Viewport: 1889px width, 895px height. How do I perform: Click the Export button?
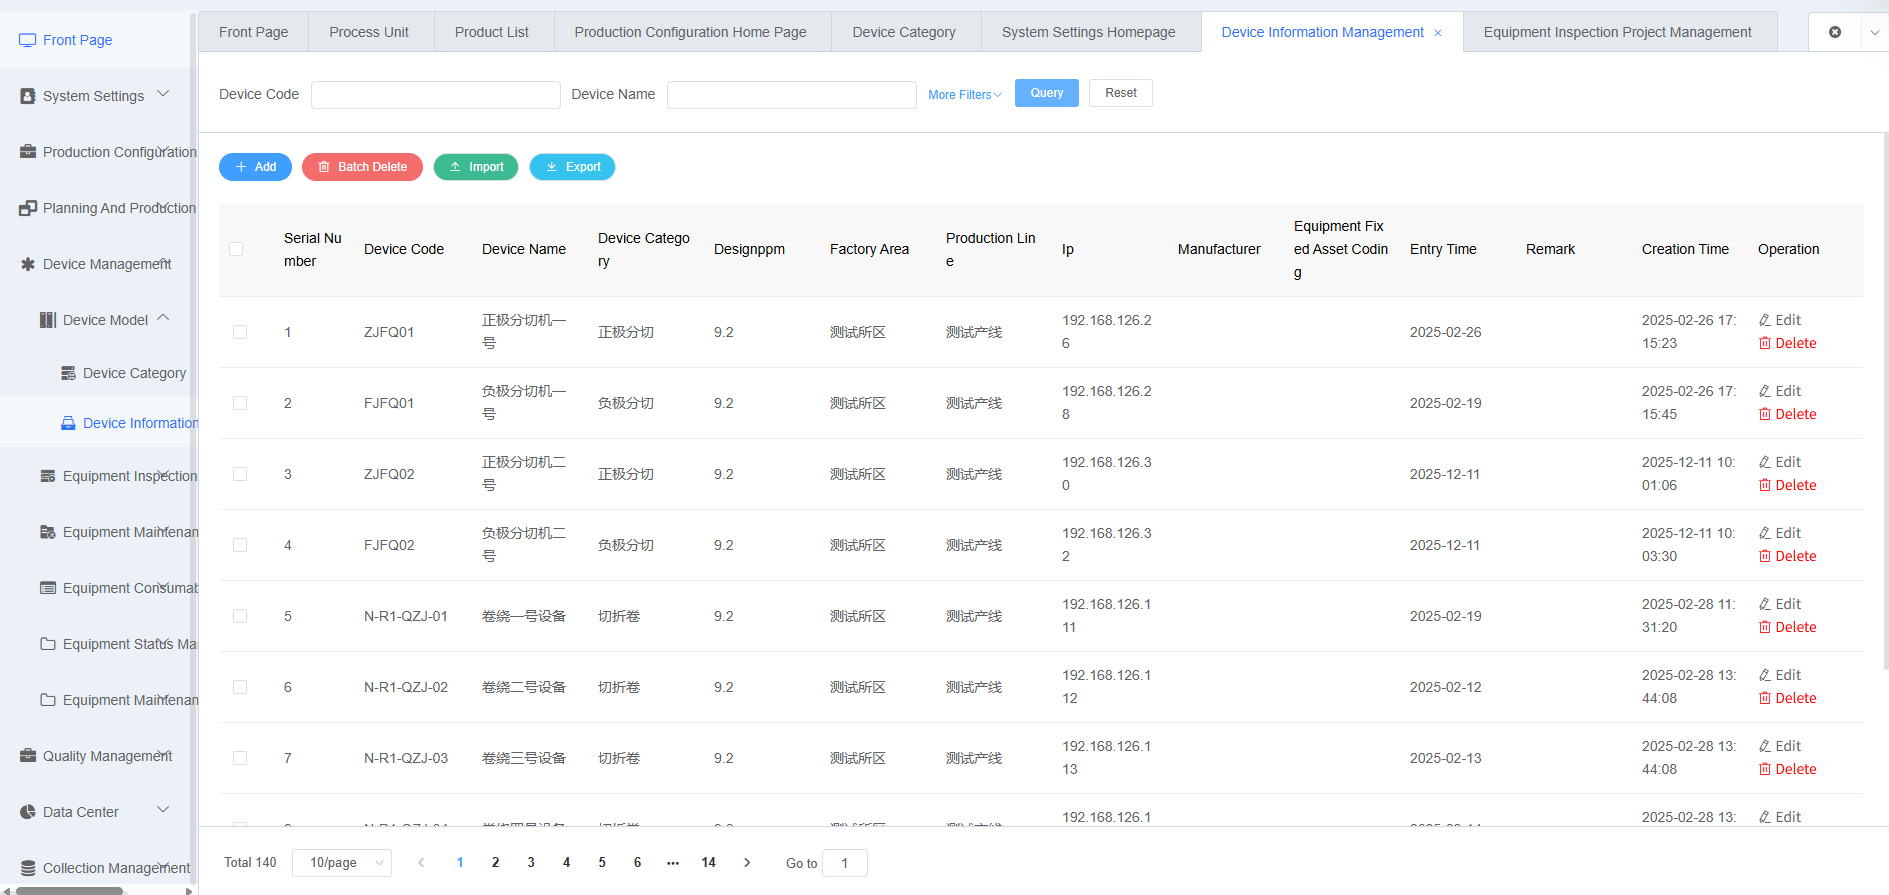click(572, 167)
